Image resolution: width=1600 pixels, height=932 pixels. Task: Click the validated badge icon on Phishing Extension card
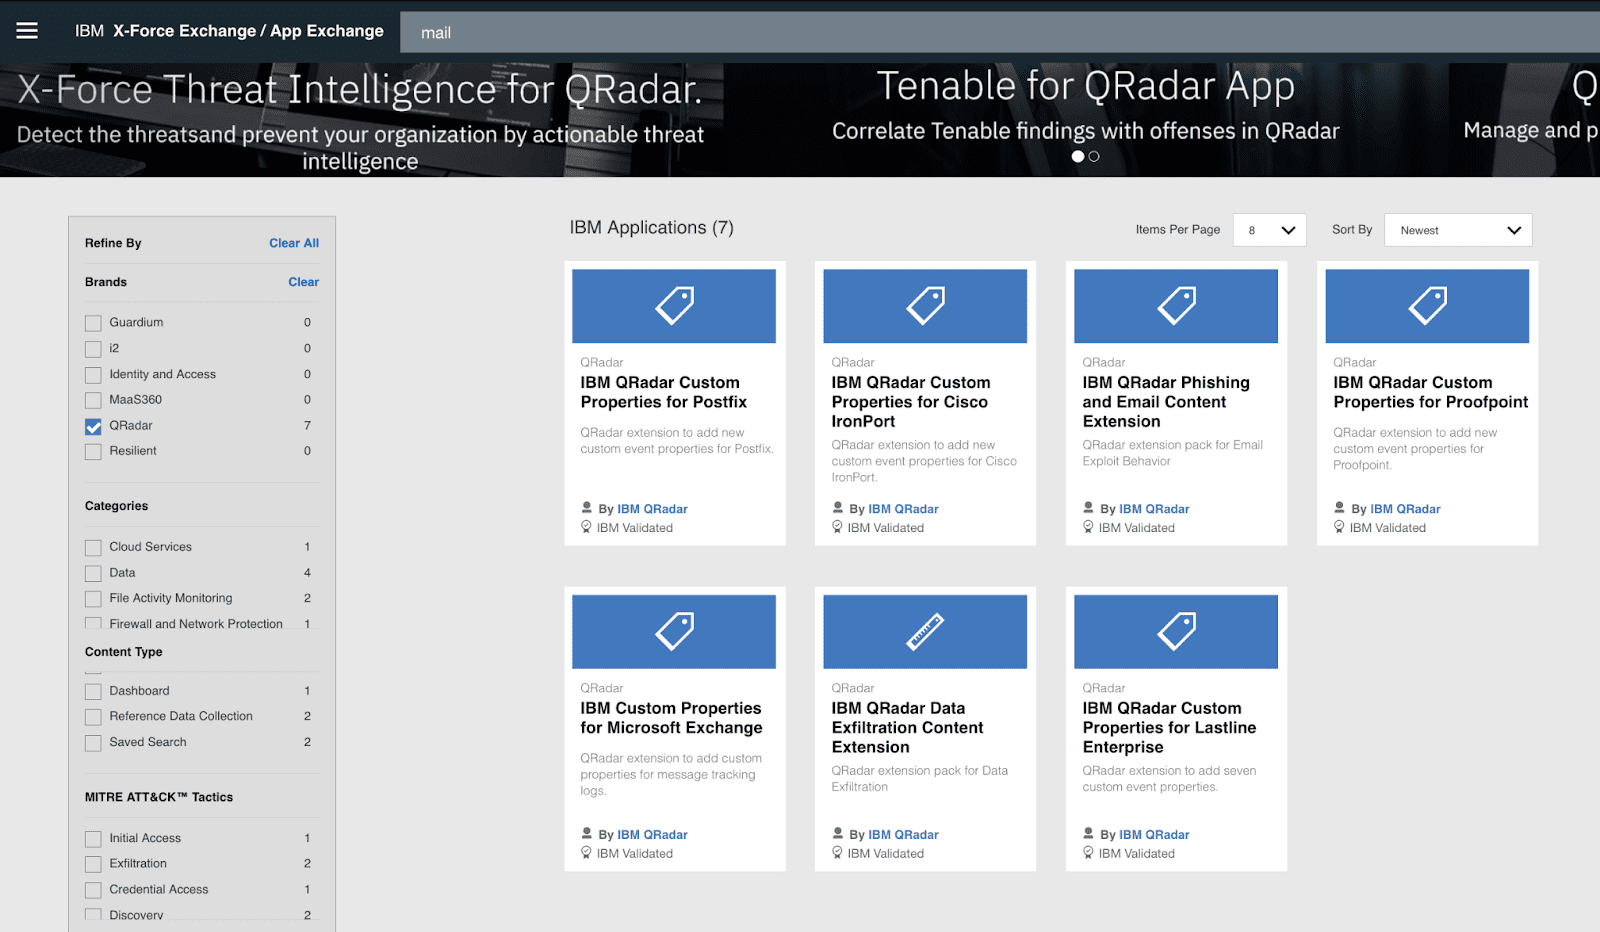pos(1089,527)
